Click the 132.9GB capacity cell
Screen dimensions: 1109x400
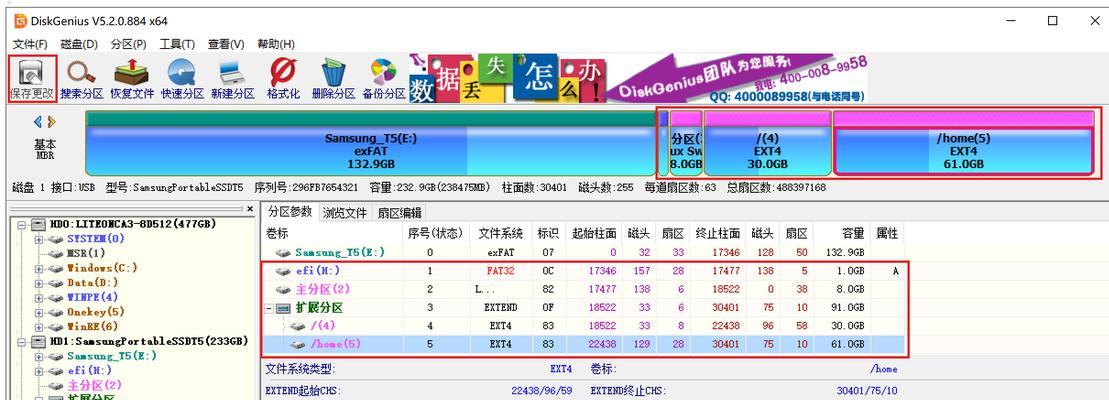click(842, 252)
